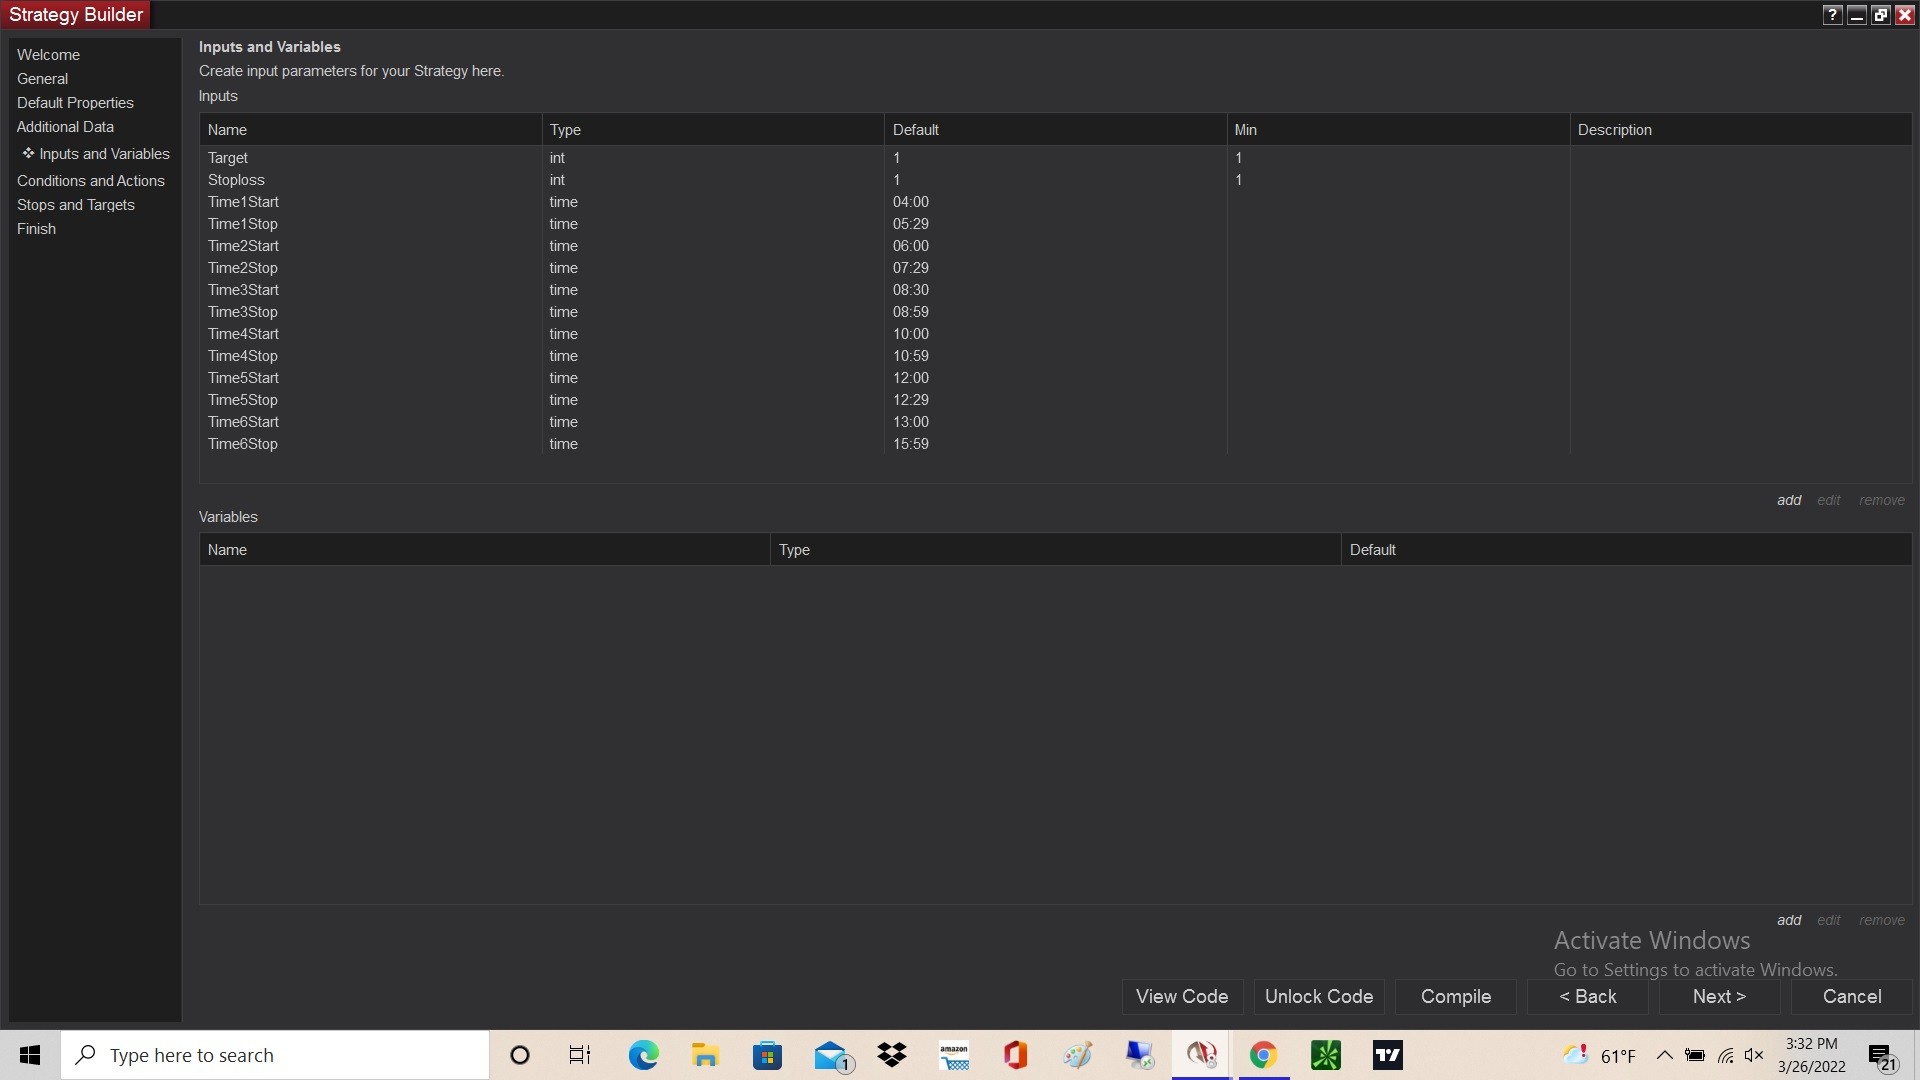The image size is (1920, 1080).
Task: Open TradingView from the taskbar
Action: [1387, 1055]
